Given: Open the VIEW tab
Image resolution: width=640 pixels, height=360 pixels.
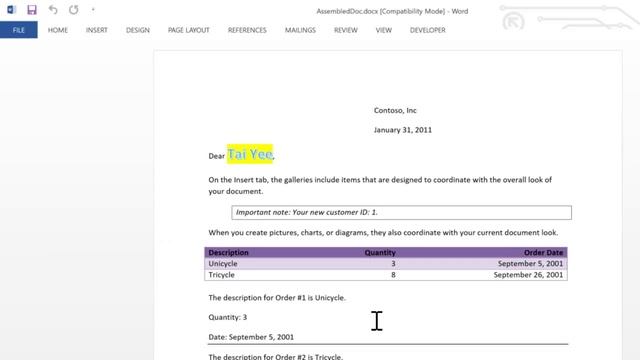Looking at the screenshot, I should [x=384, y=30].
